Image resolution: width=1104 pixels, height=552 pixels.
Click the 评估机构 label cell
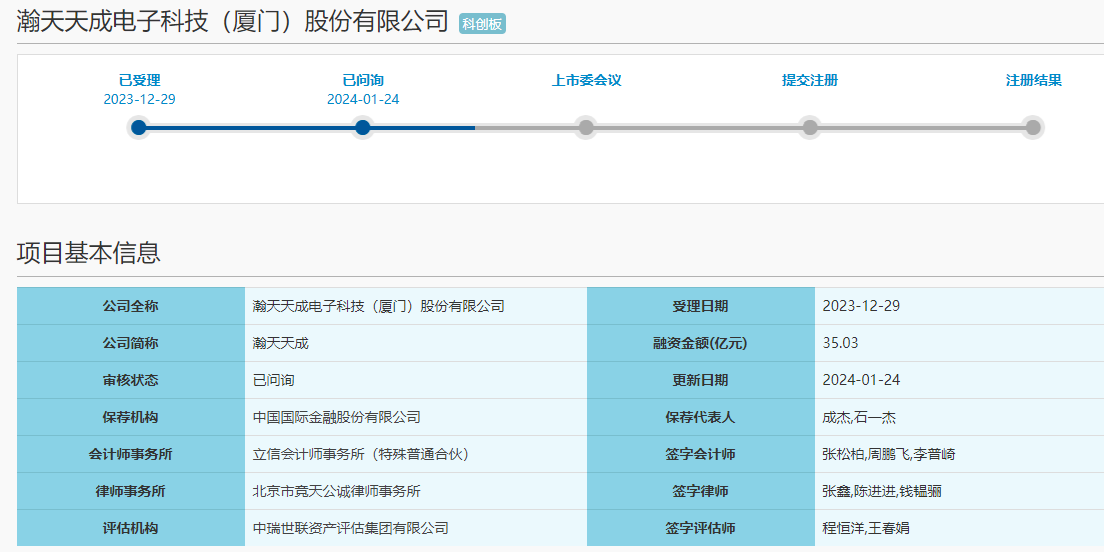(x=131, y=528)
